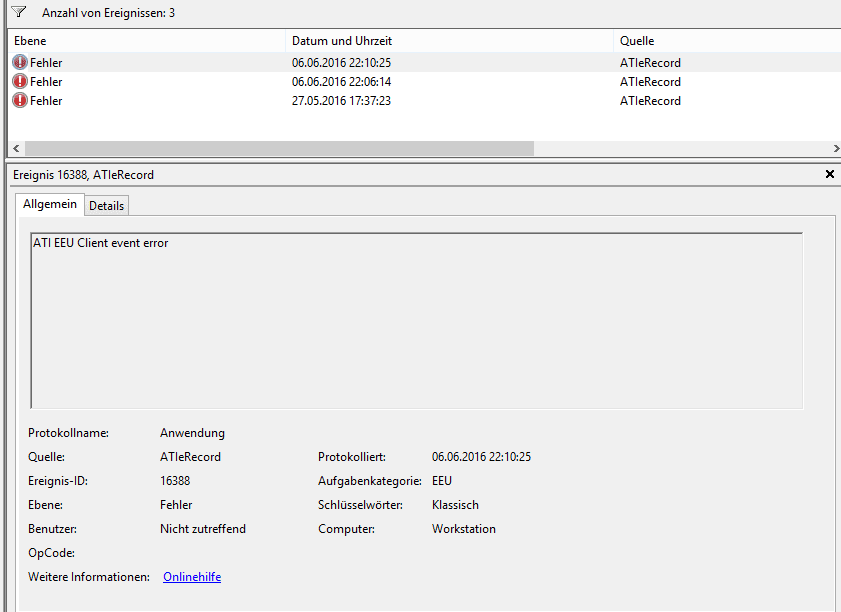Select the event dated 27.05.2016 17:37:23
This screenshot has height=612, width=841.
341,101
